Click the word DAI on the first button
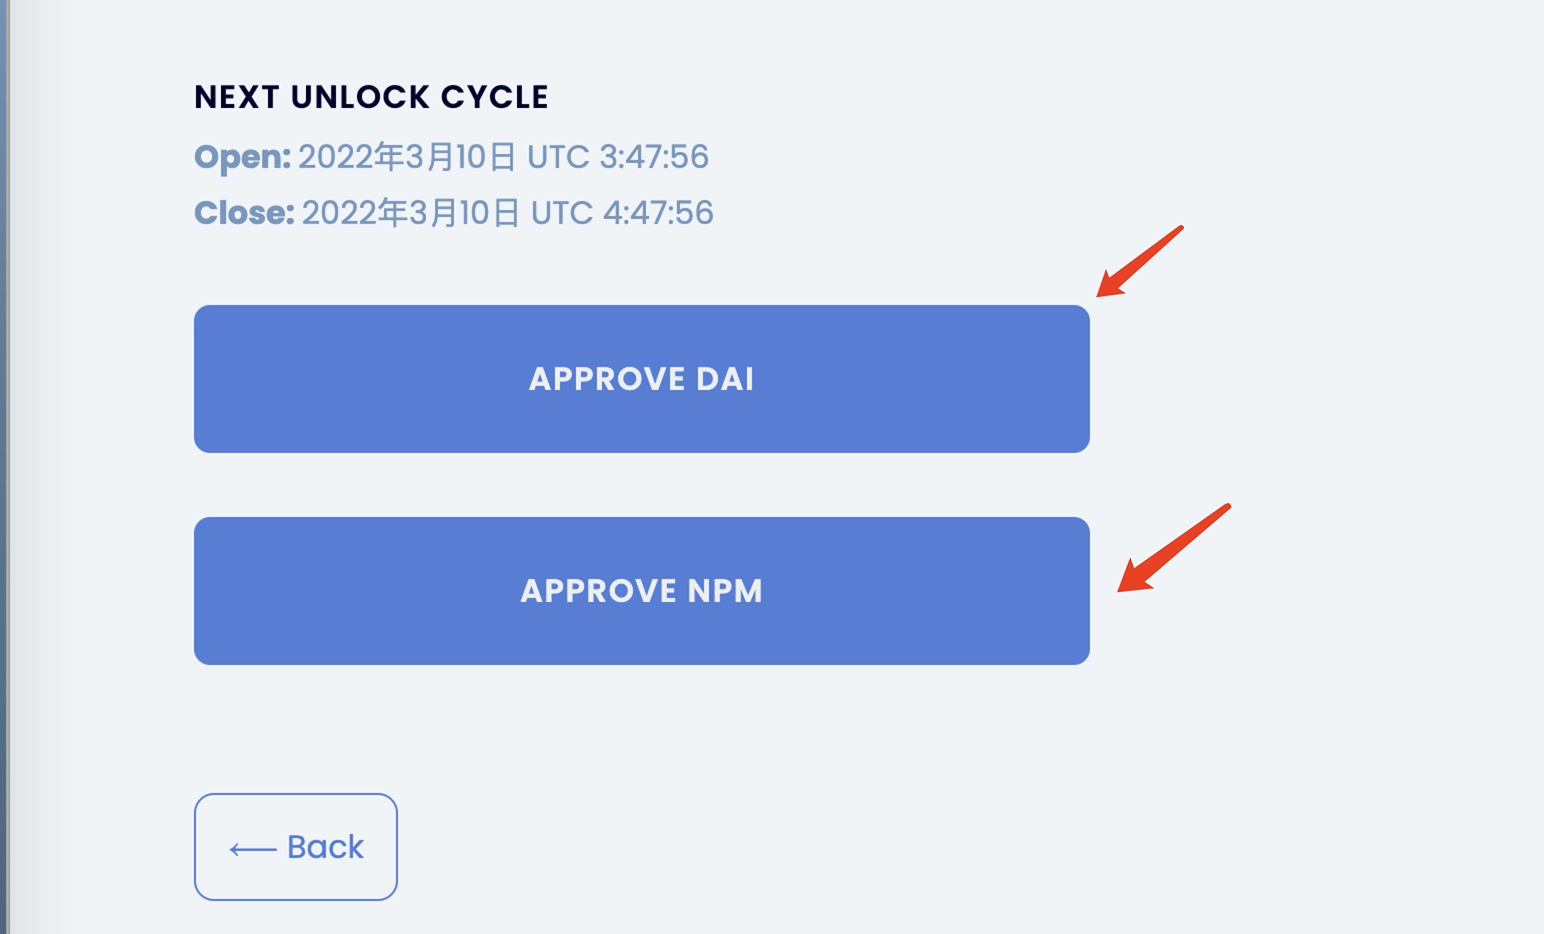This screenshot has width=1544, height=934. (725, 379)
